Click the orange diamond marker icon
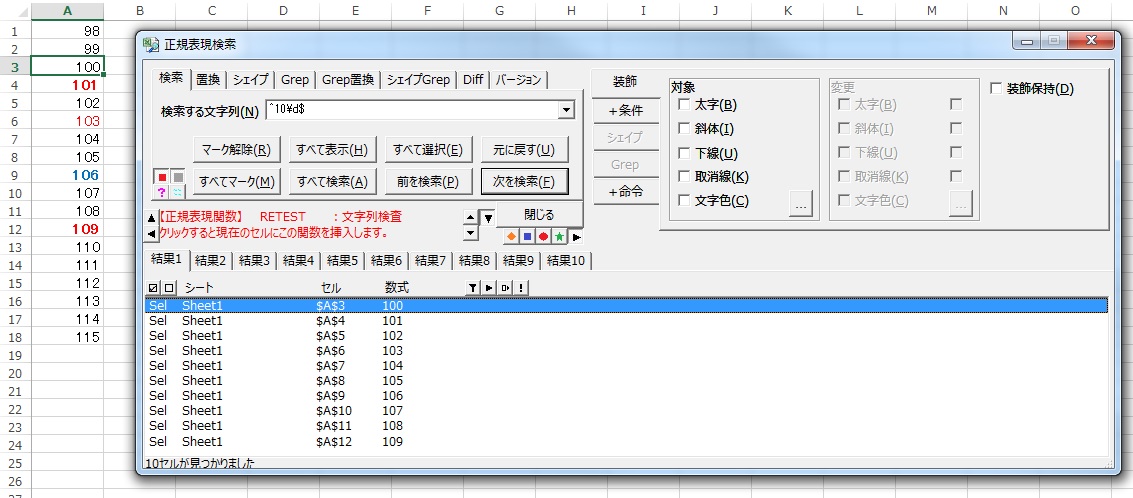Image resolution: width=1133 pixels, height=498 pixels. [x=511, y=237]
